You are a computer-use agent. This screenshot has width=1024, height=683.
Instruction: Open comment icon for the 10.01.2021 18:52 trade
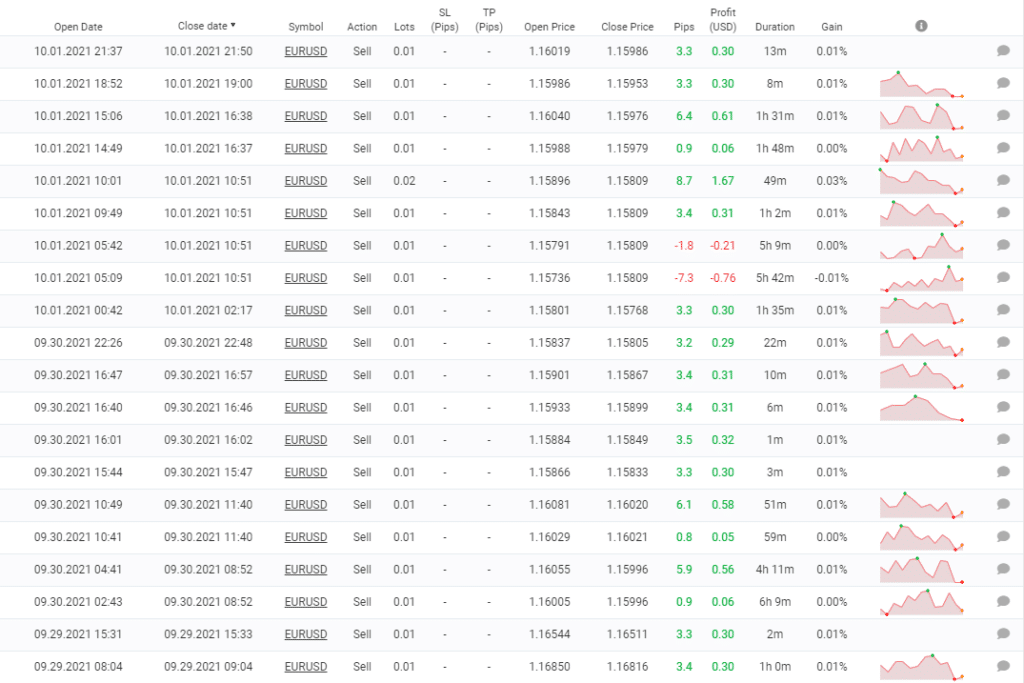pyautogui.click(x=1003, y=84)
